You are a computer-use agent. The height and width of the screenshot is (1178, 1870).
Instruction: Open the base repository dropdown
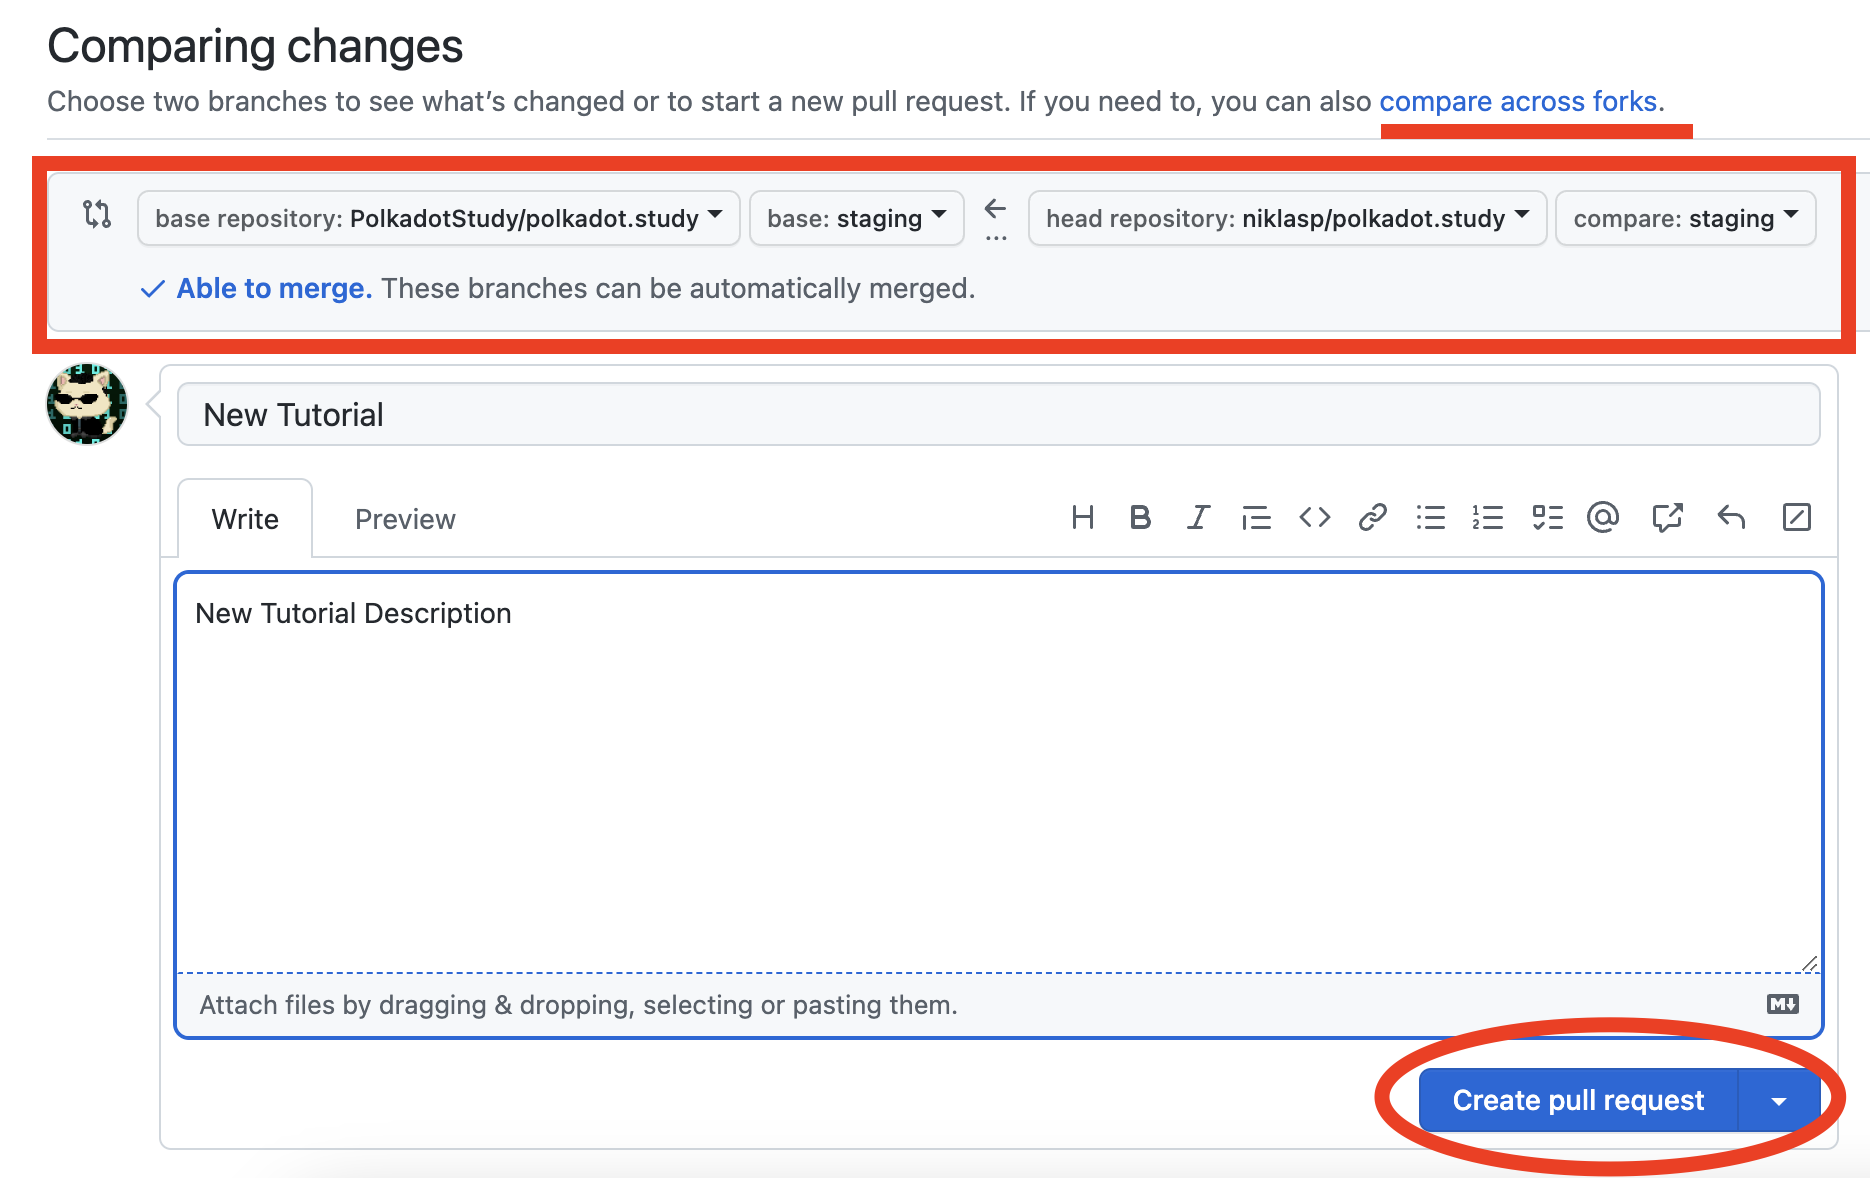click(438, 218)
